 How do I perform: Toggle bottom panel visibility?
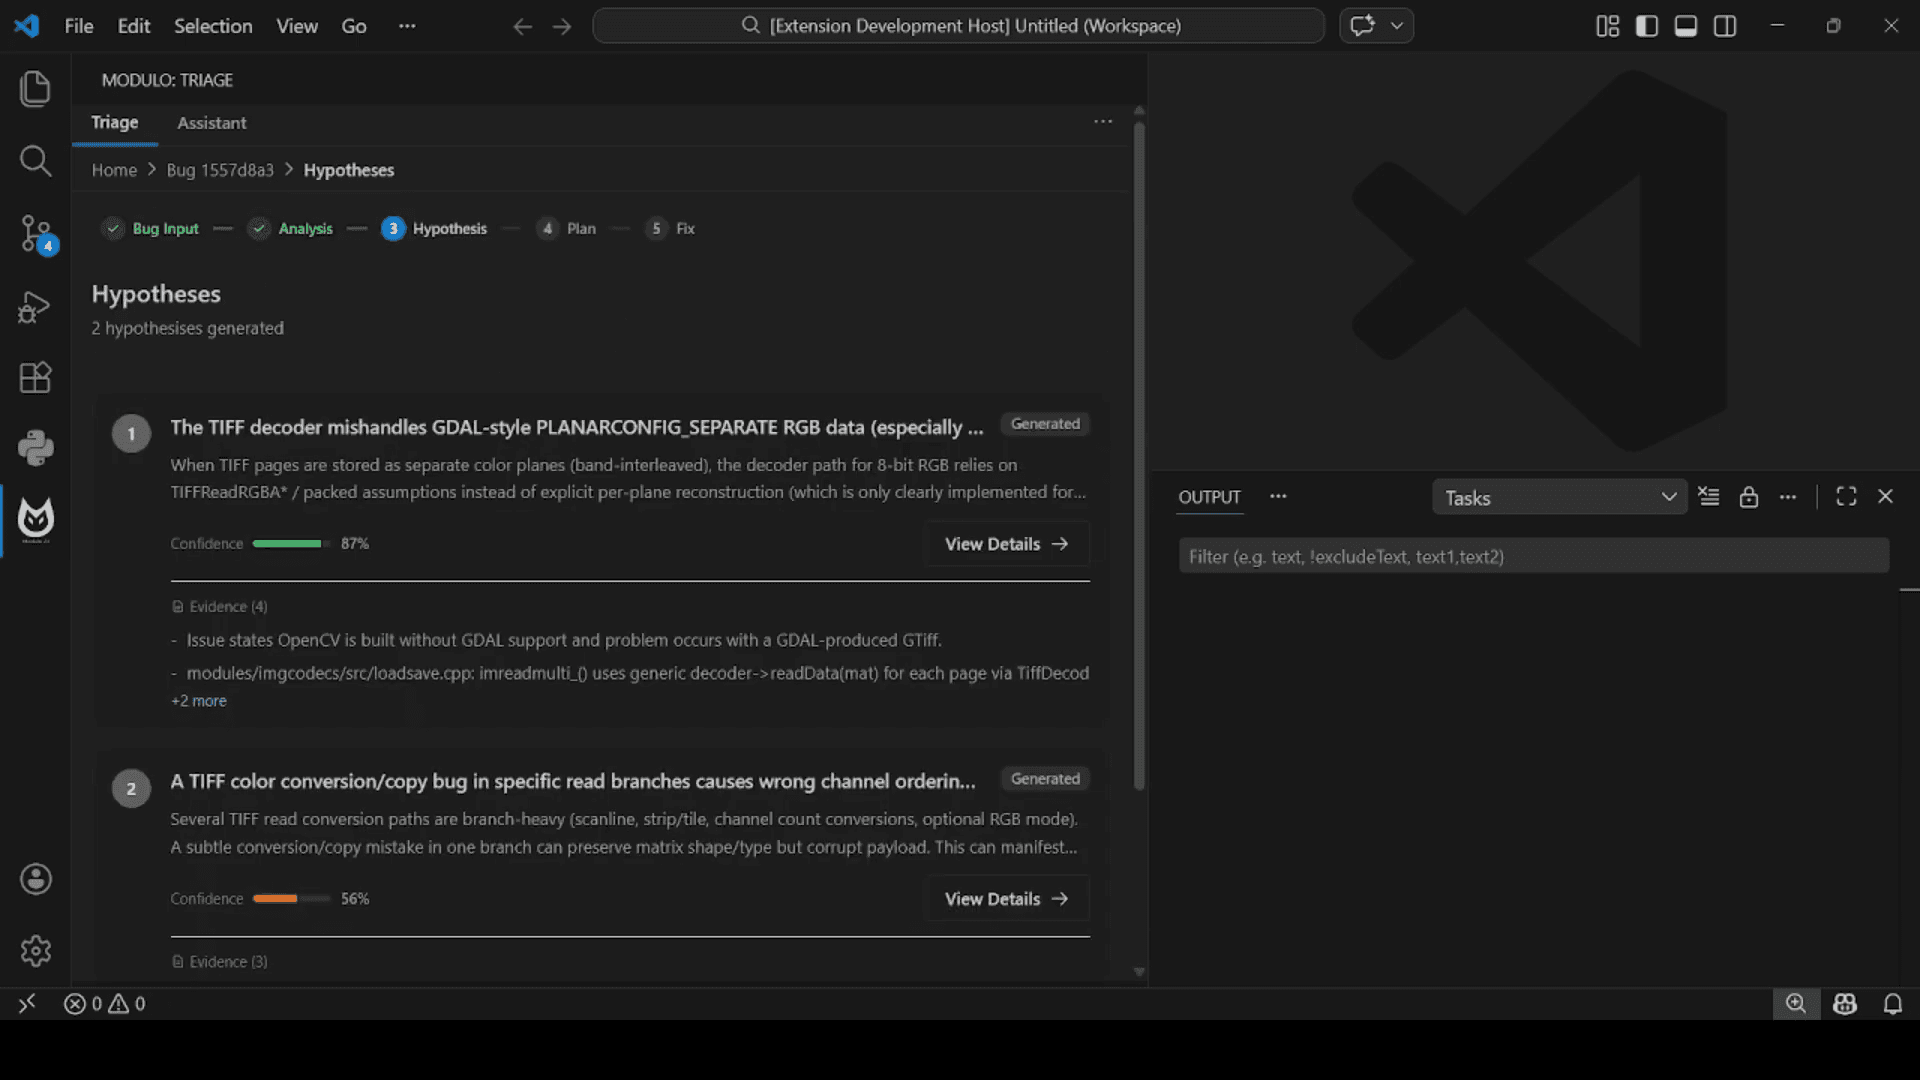[1685, 26]
